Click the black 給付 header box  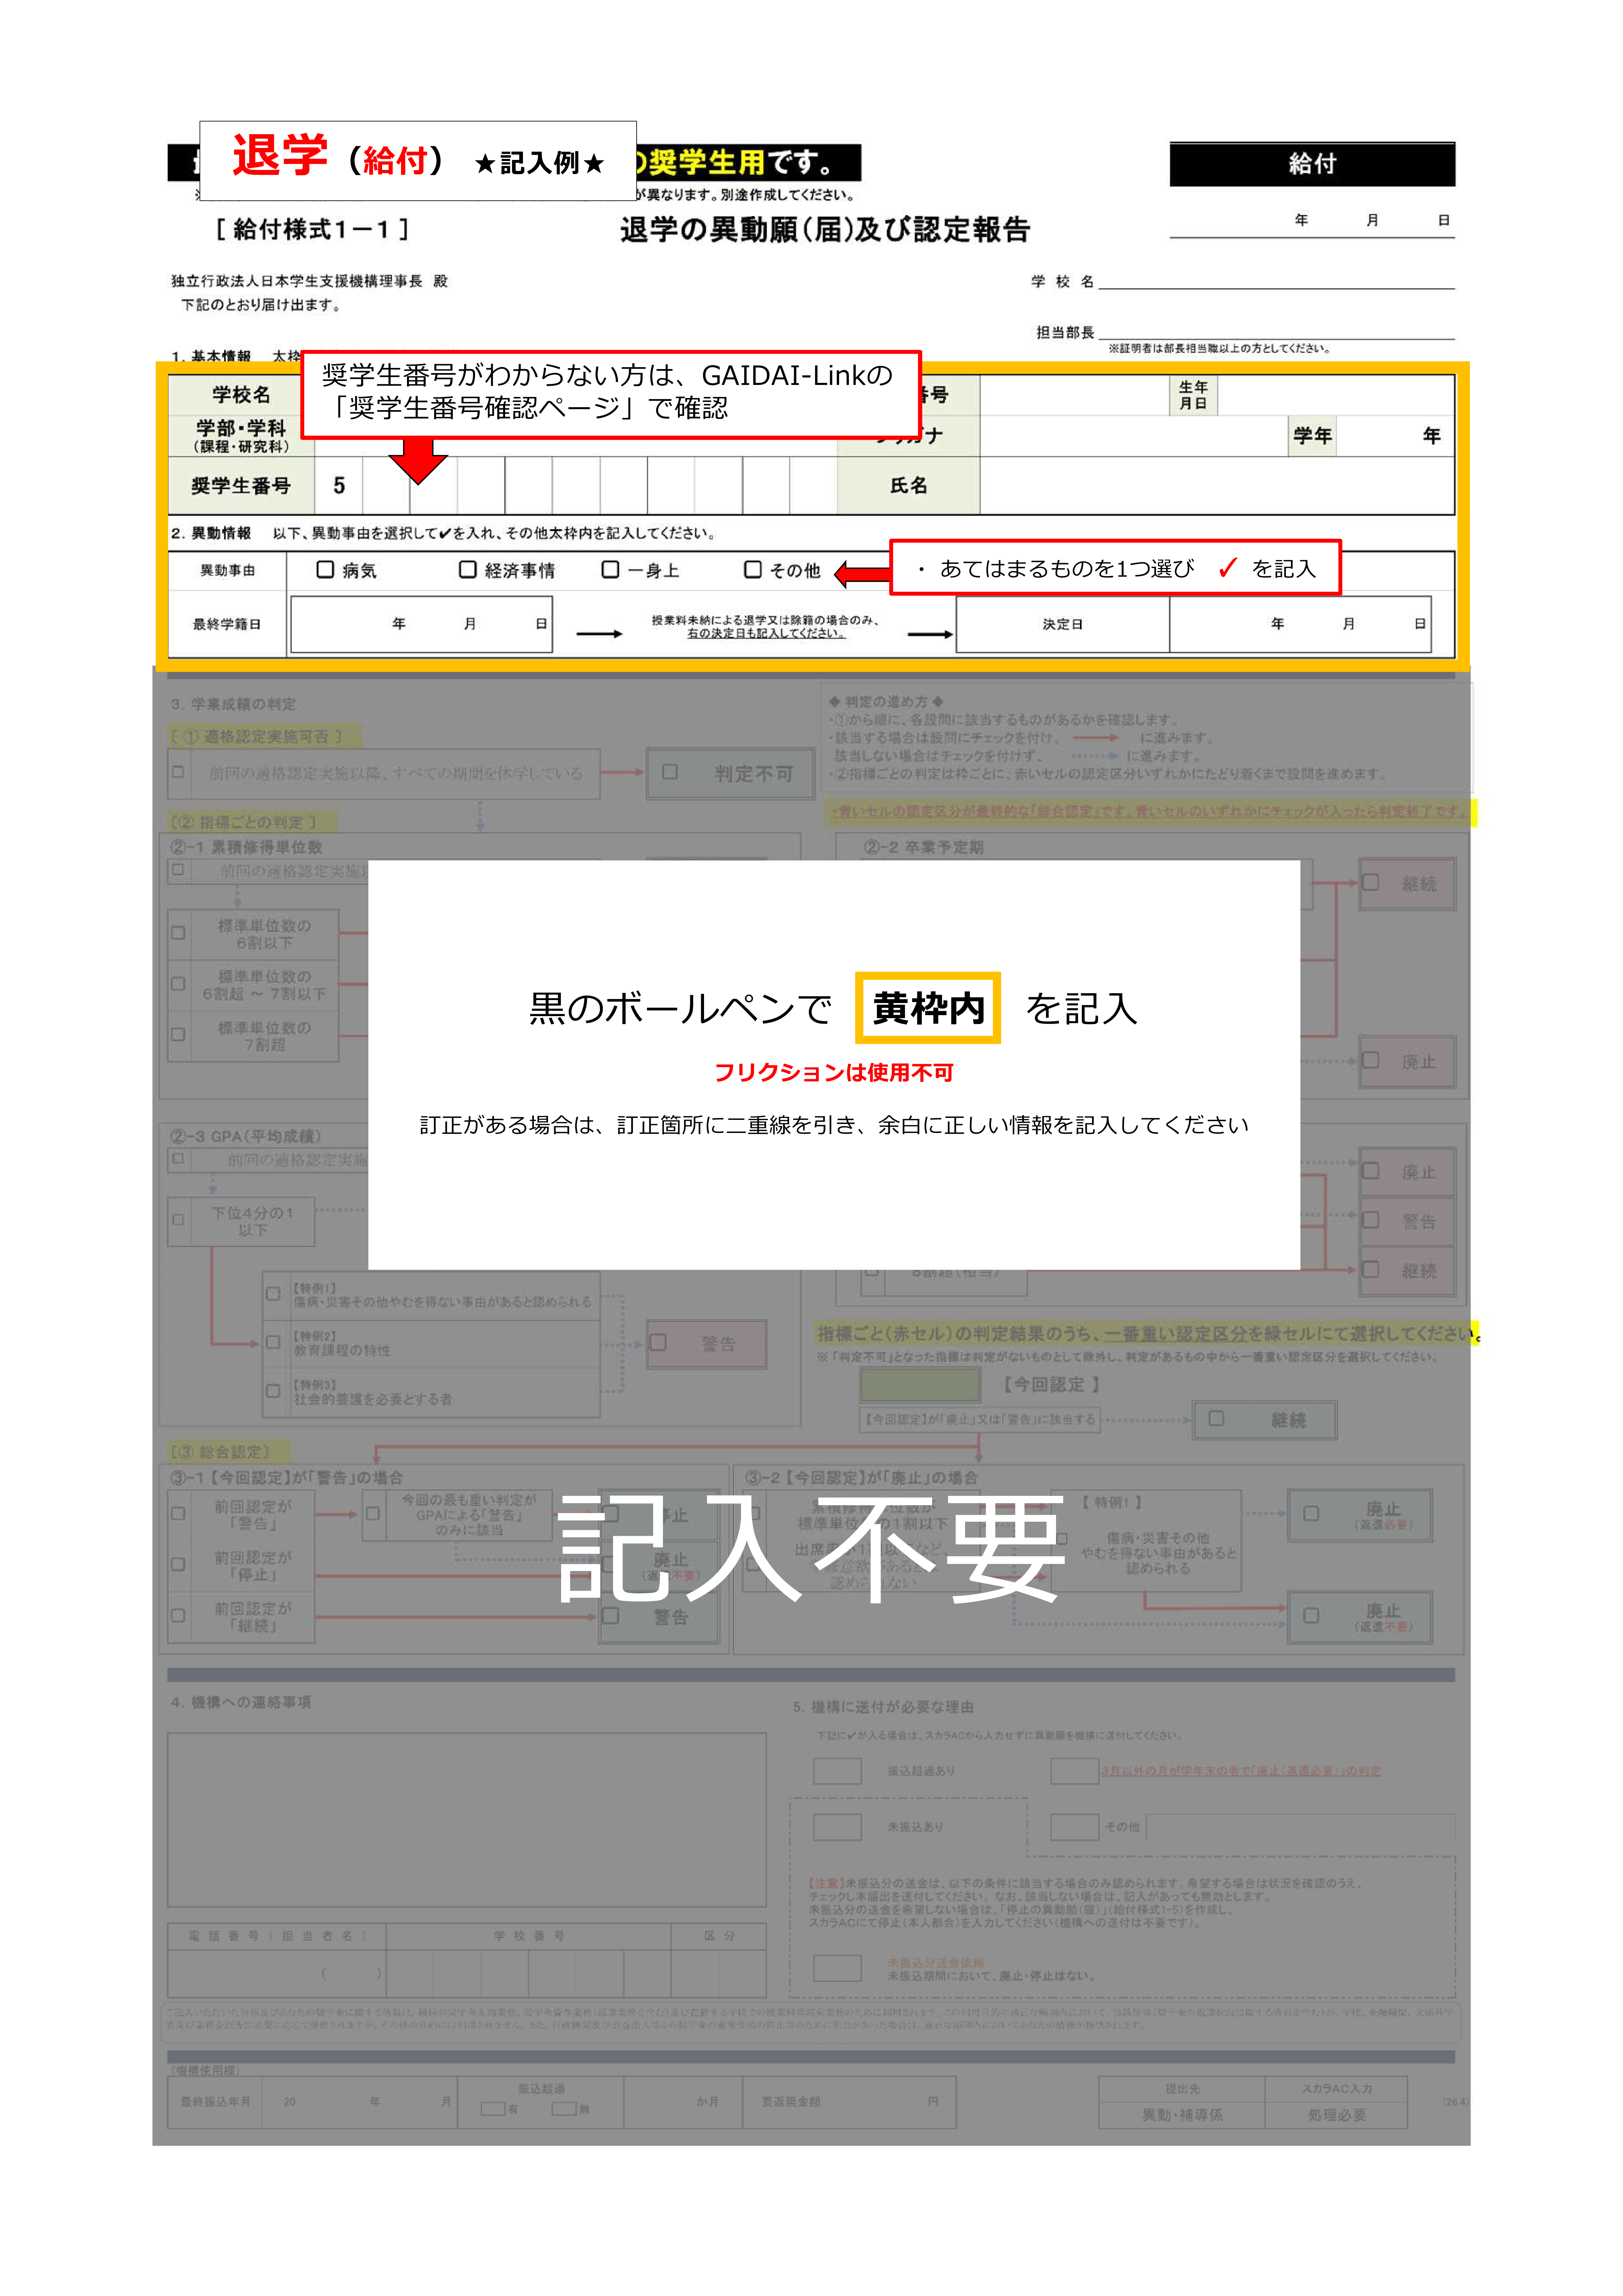[x=1312, y=164]
